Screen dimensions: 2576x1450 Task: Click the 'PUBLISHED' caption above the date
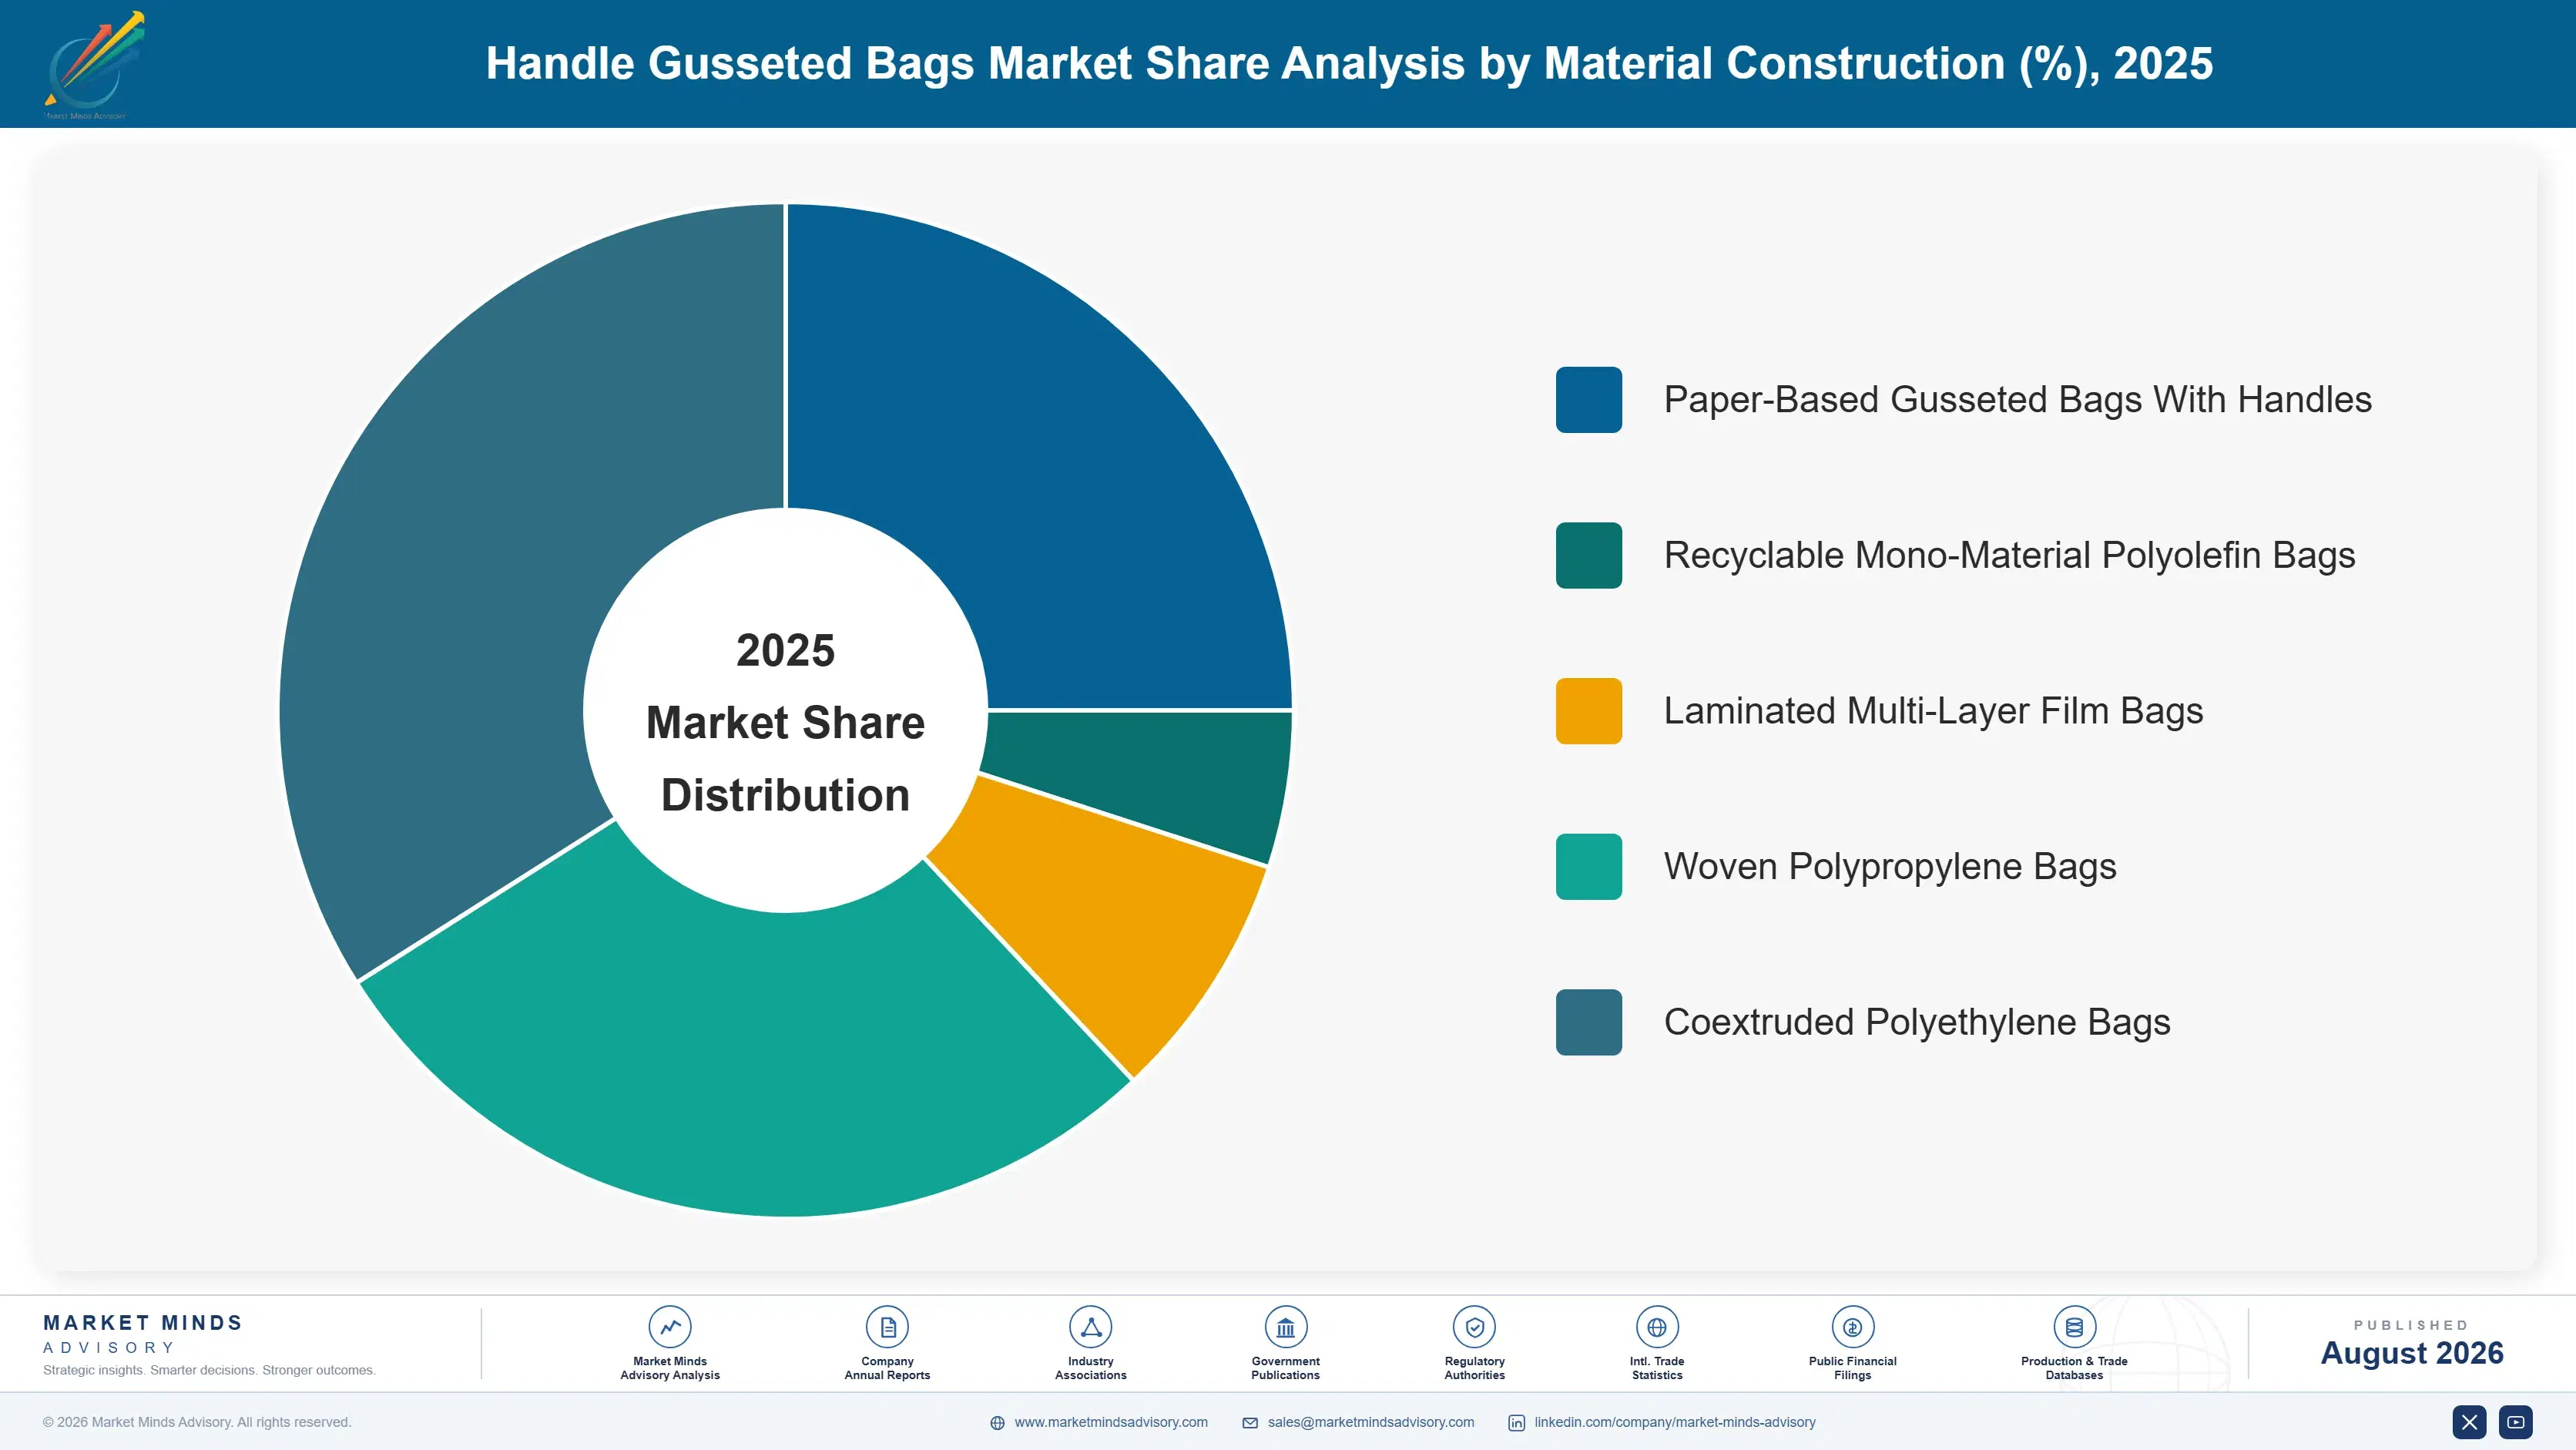pos(2411,1325)
